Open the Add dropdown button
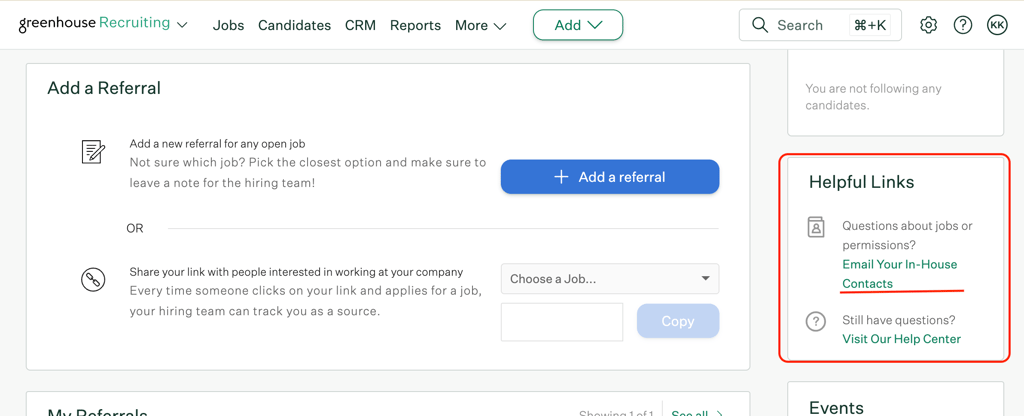Viewport: 1024px width, 416px height. pyautogui.click(x=578, y=25)
